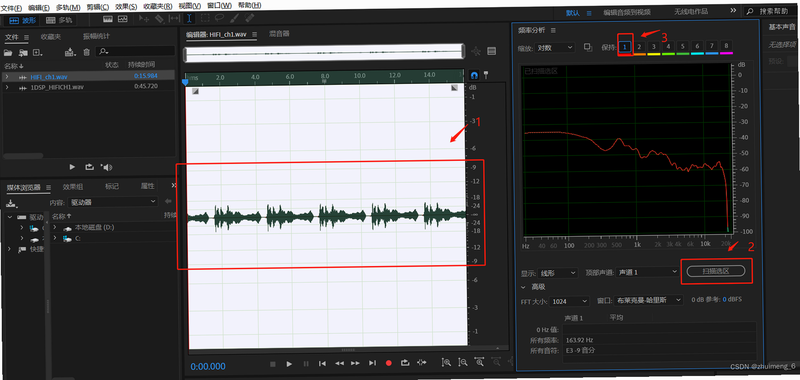
Task: Click Insert into Multitrack icon
Action: click(70, 52)
